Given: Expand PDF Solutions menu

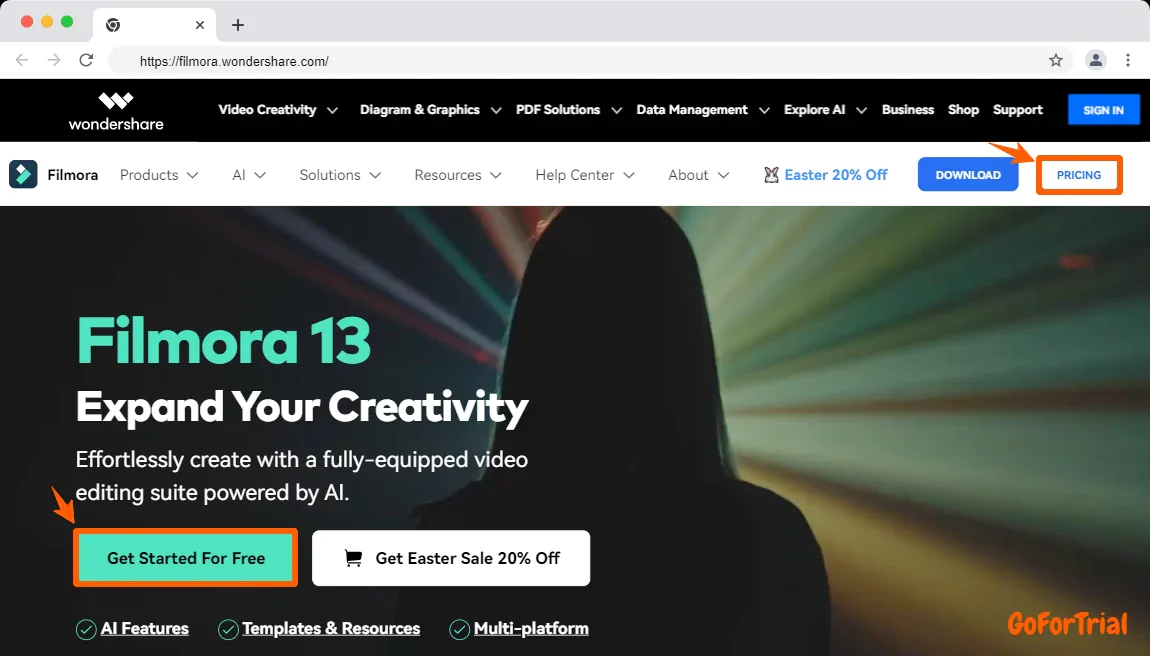Looking at the screenshot, I should pyautogui.click(x=569, y=110).
